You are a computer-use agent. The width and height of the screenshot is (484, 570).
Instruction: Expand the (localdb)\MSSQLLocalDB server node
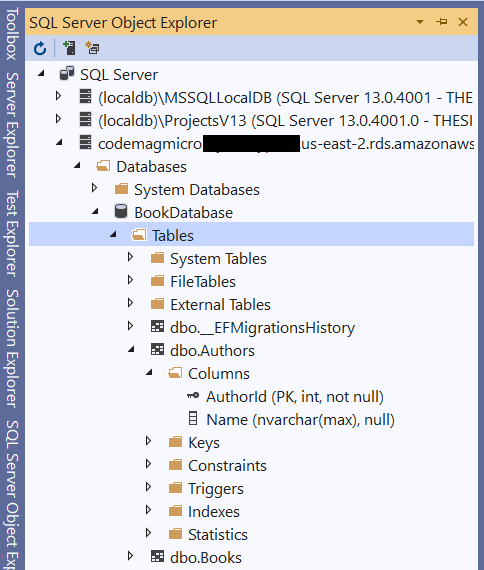pyautogui.click(x=58, y=96)
